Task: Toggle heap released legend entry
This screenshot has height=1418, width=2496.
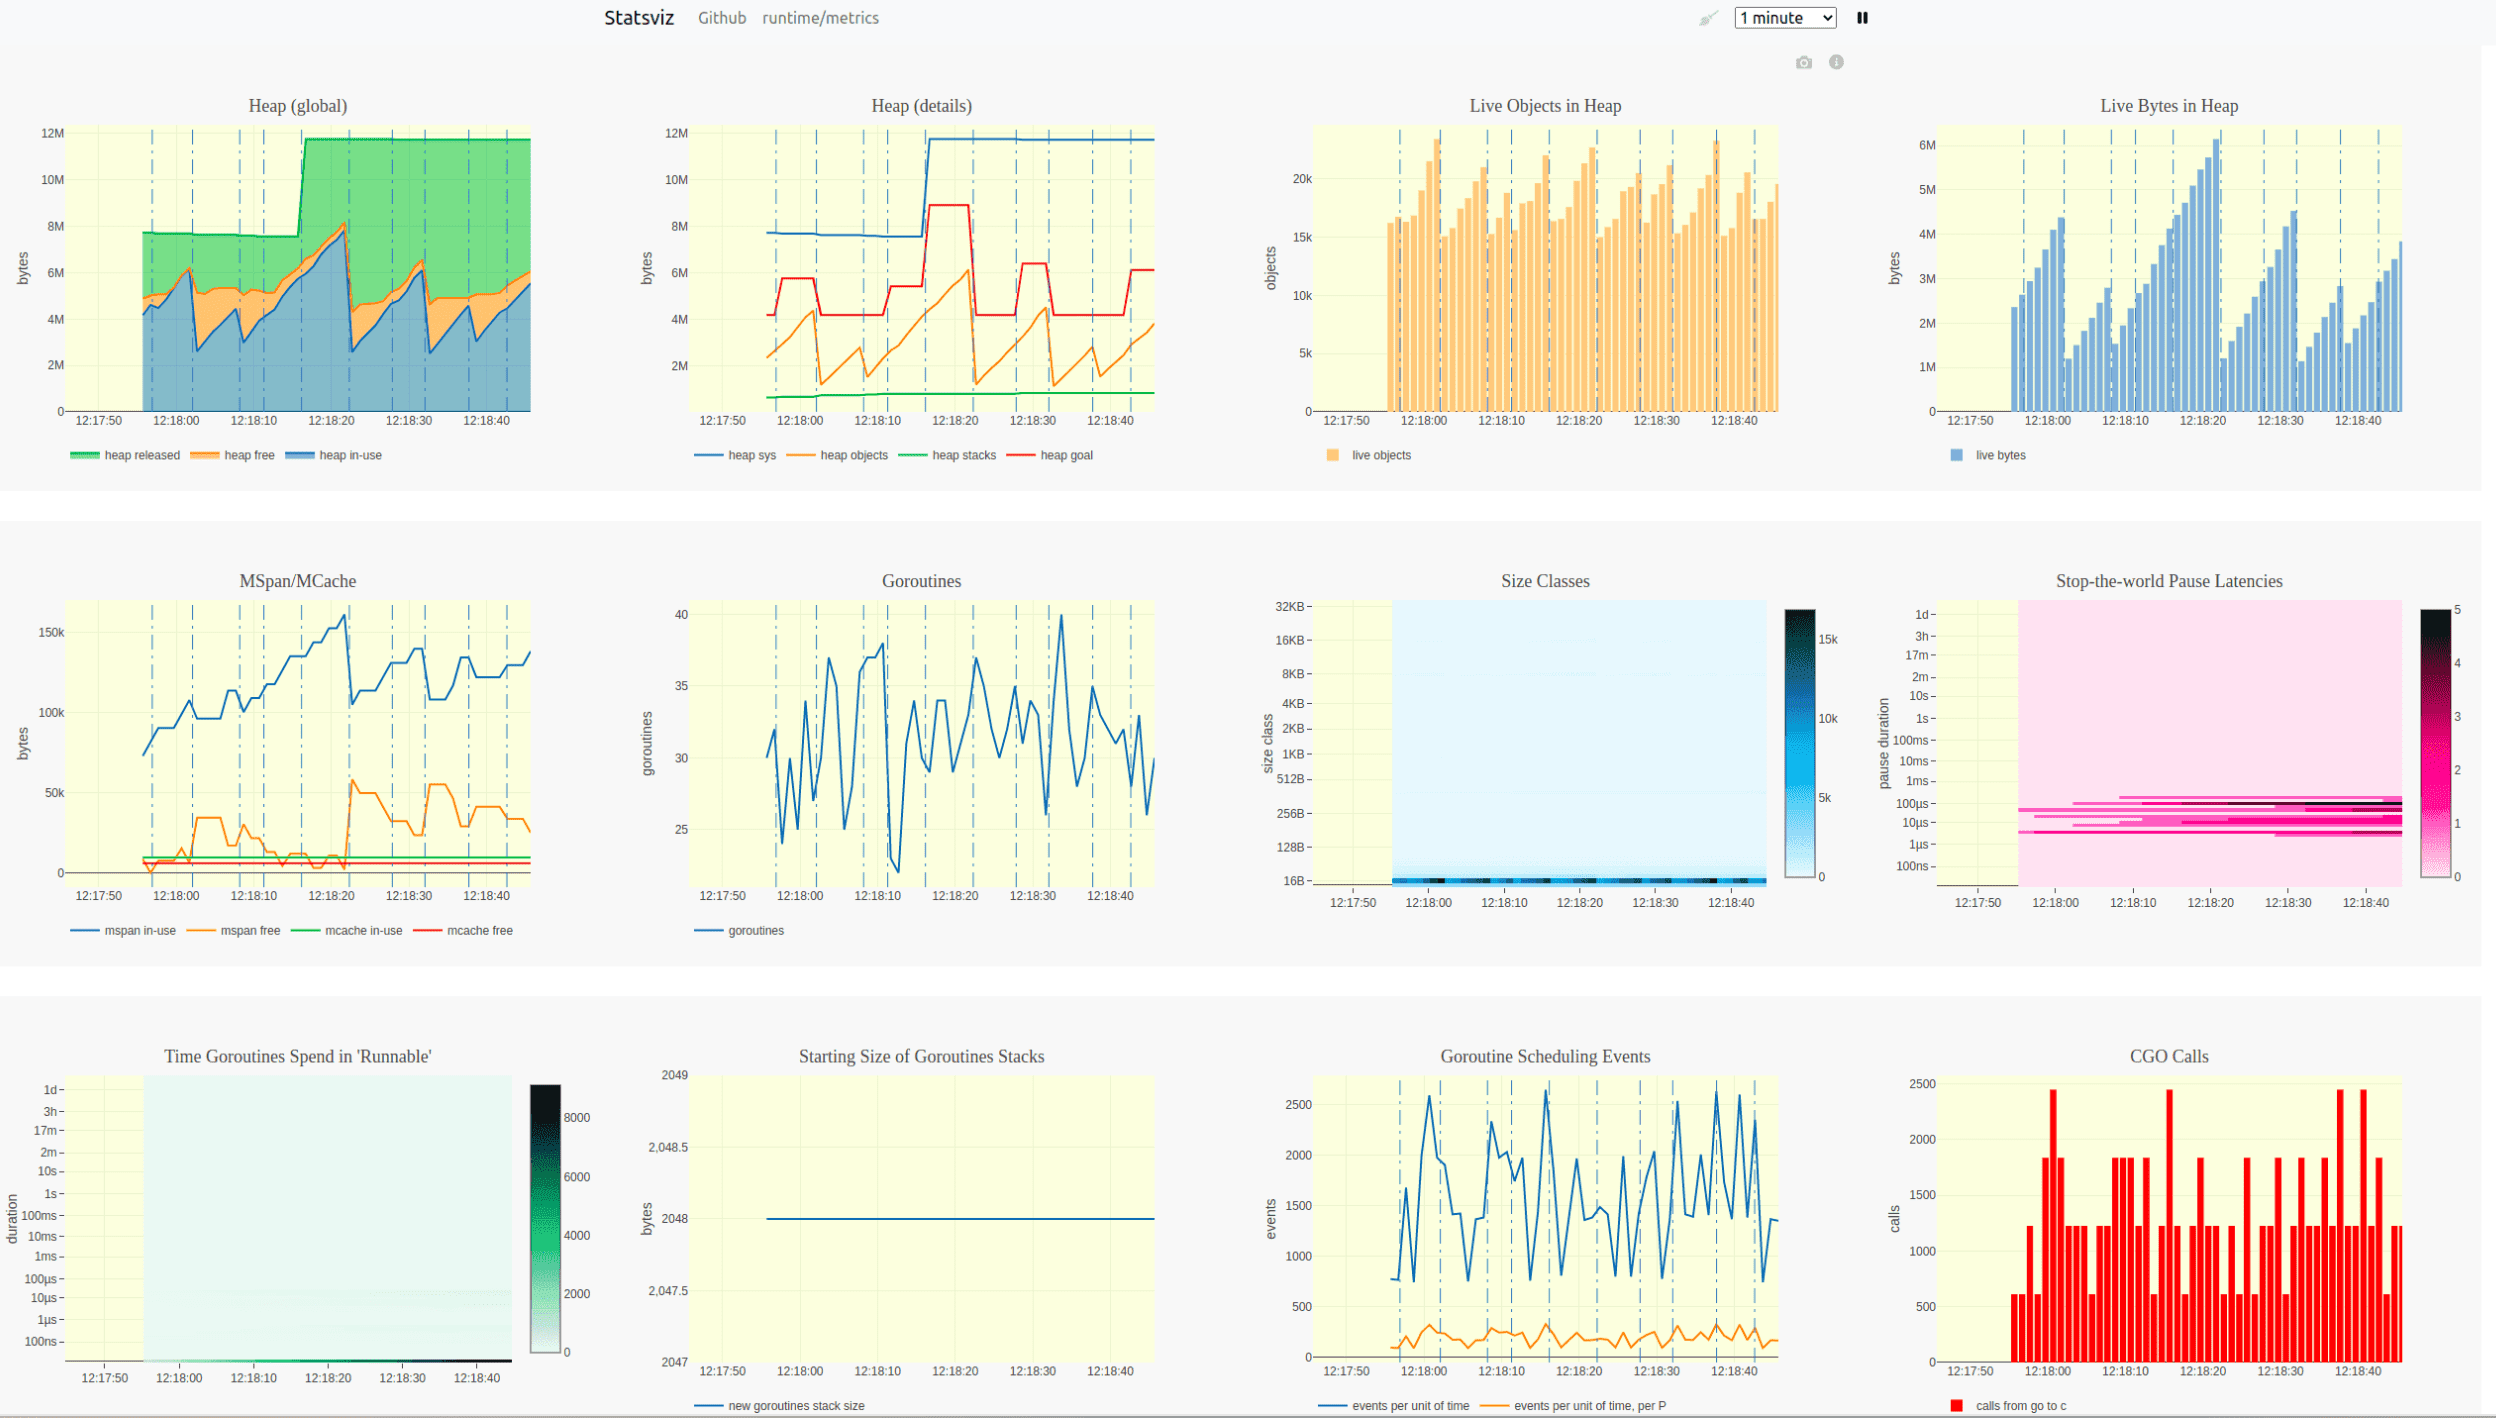Action: (141, 455)
